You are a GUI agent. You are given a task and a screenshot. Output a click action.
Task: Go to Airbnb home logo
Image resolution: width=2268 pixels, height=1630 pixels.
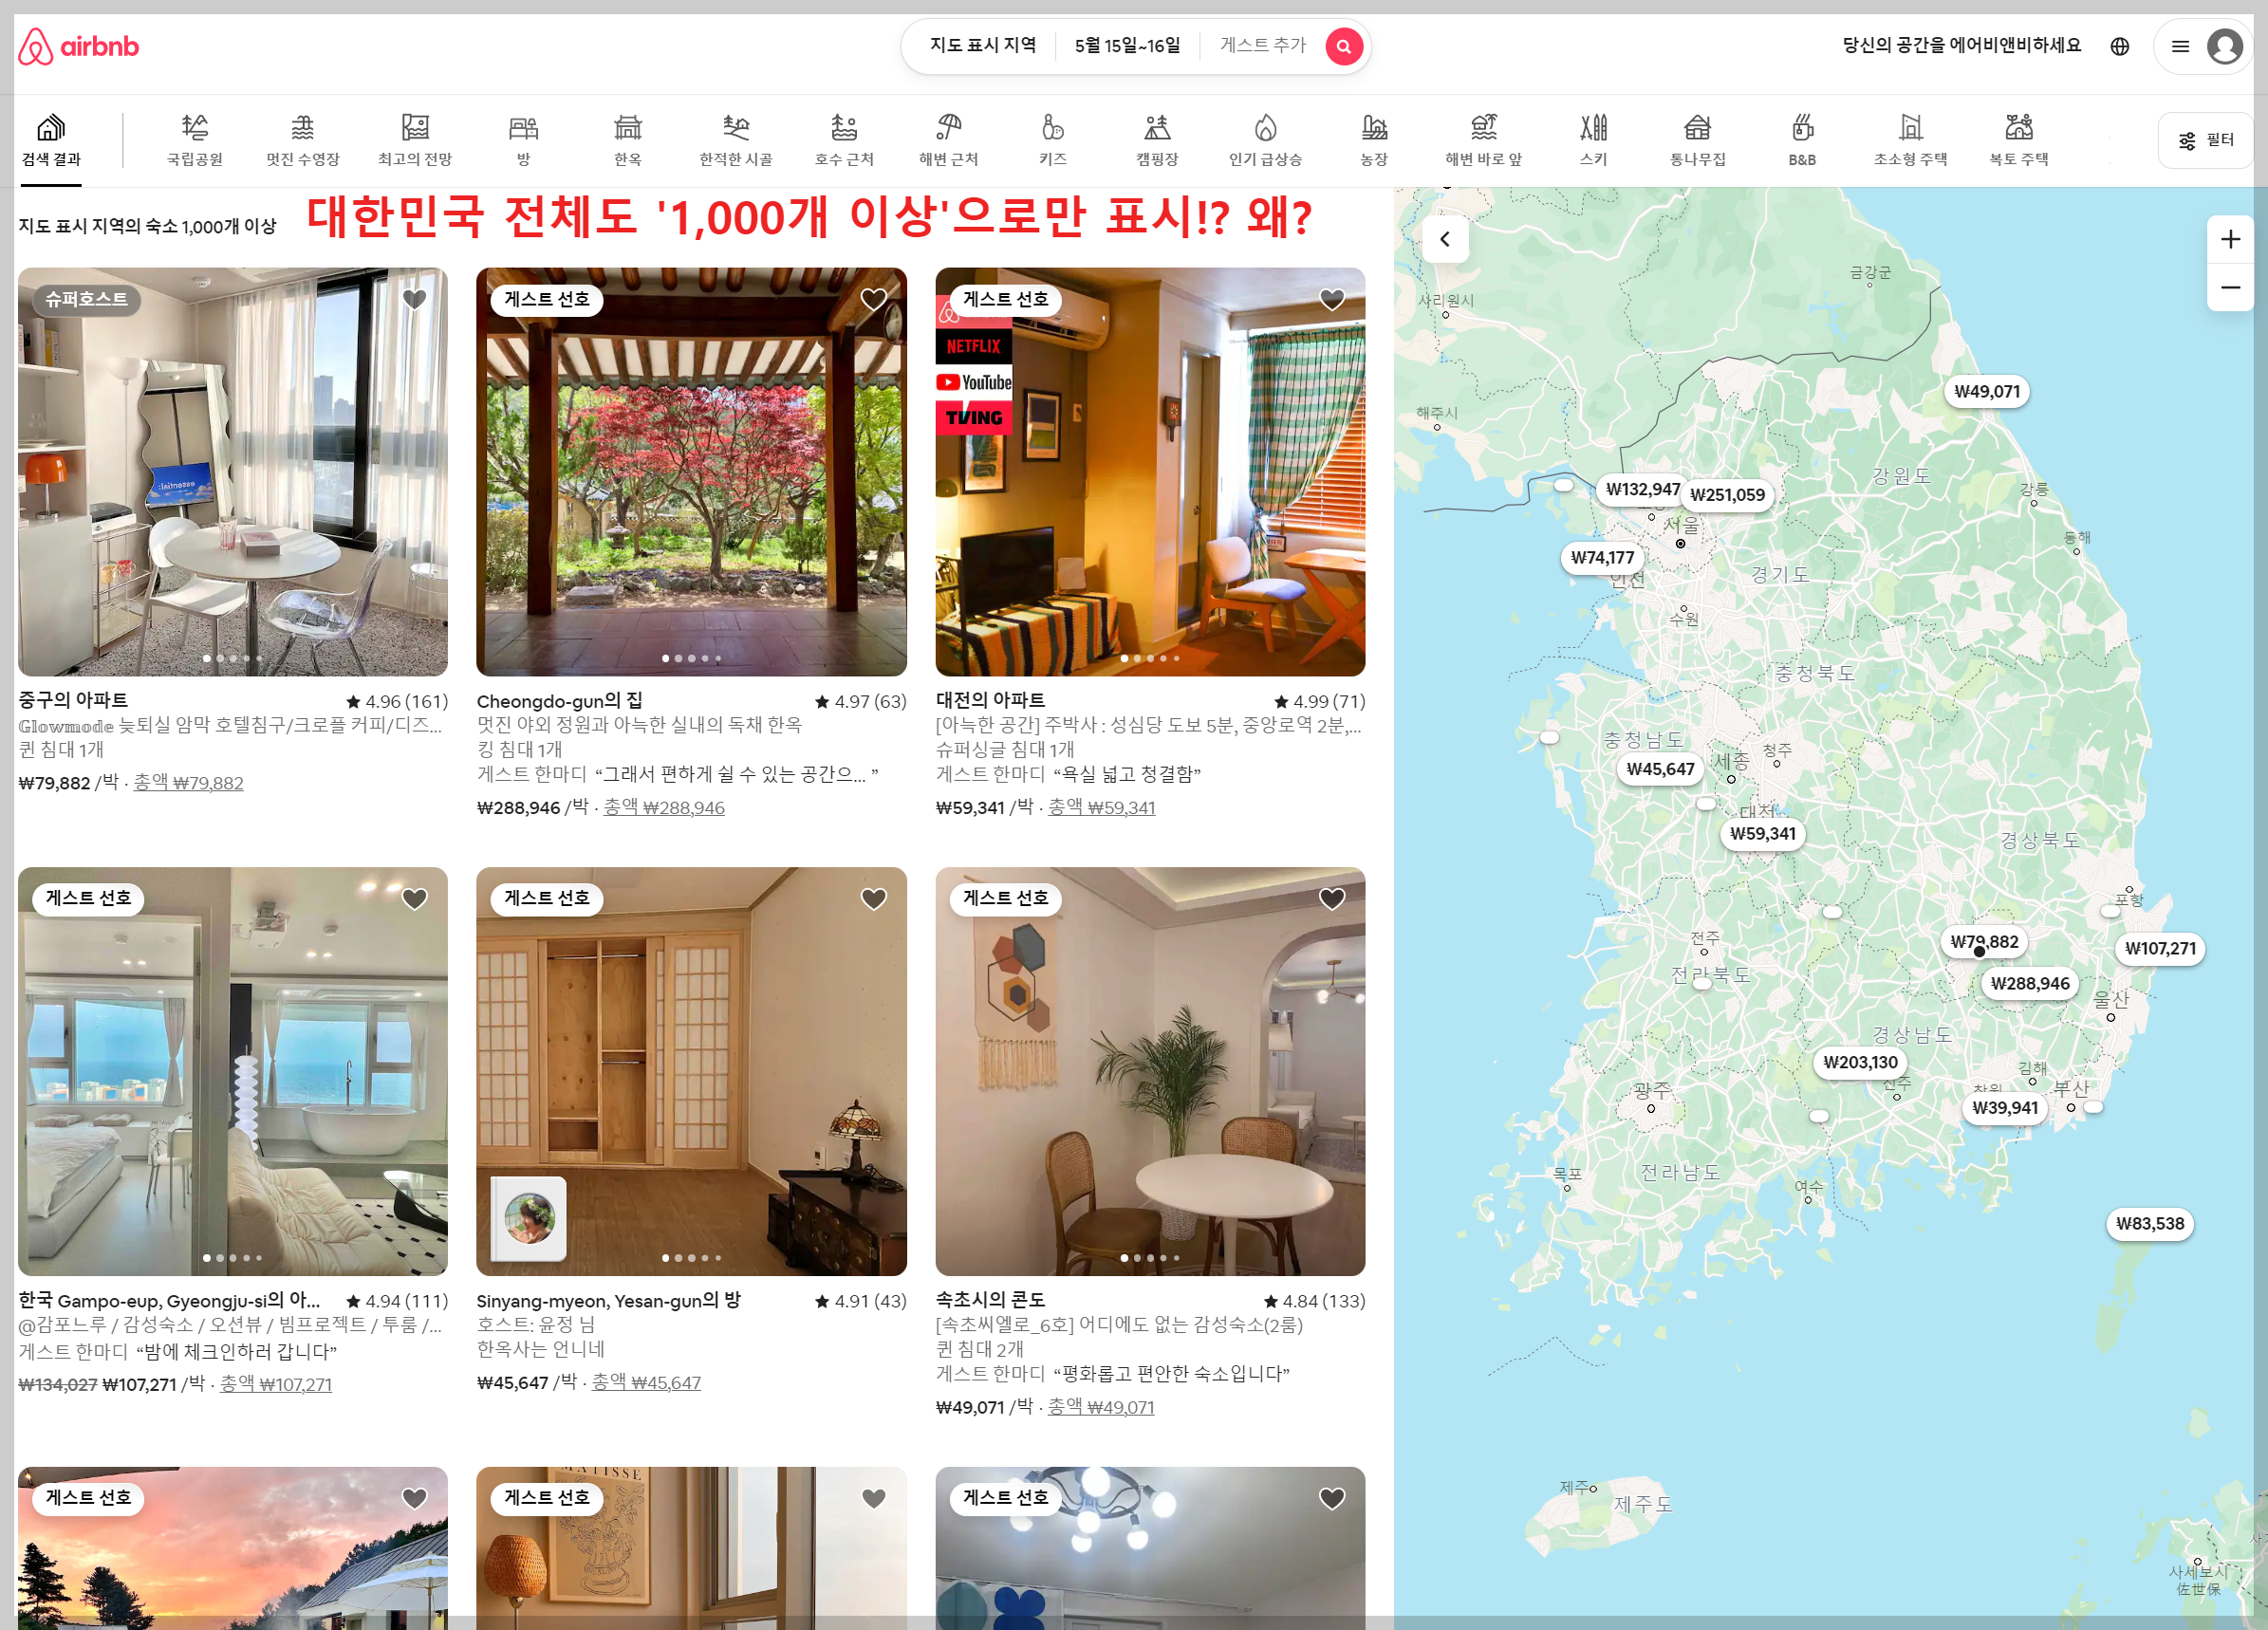(78, 46)
